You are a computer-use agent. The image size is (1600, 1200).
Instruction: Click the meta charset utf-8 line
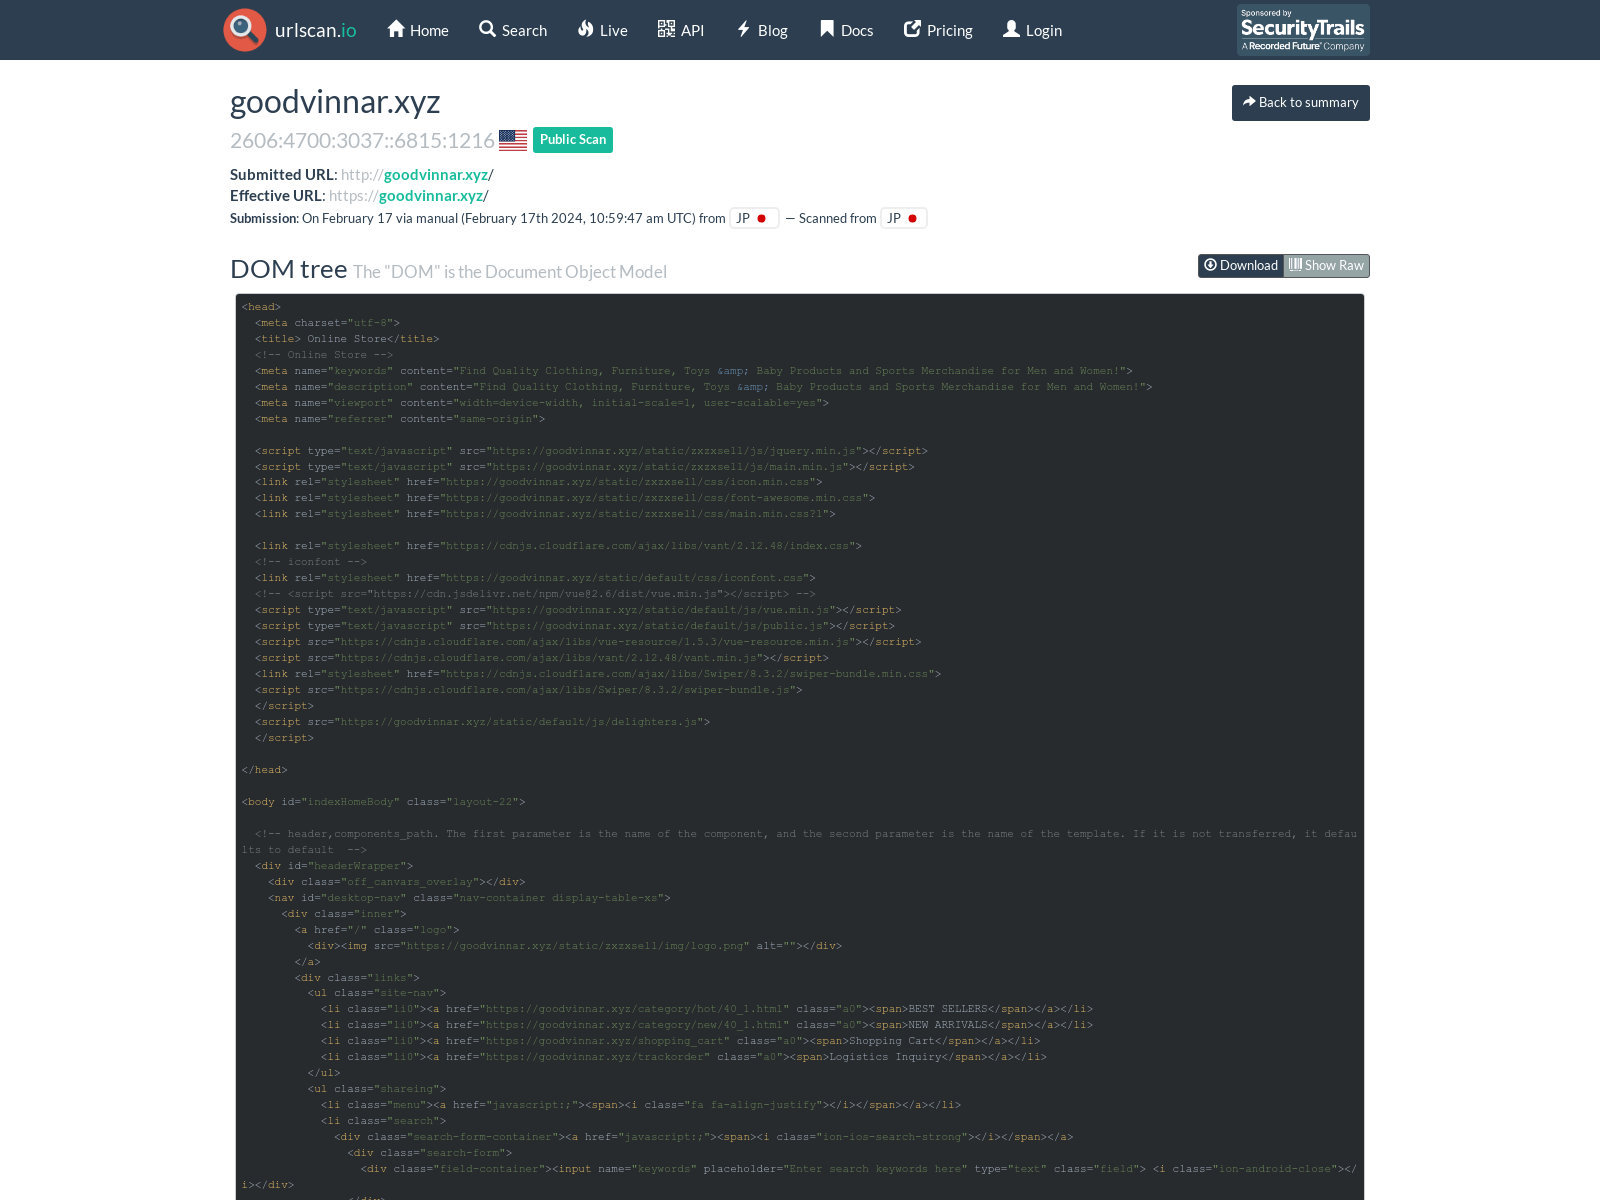pos(327,323)
